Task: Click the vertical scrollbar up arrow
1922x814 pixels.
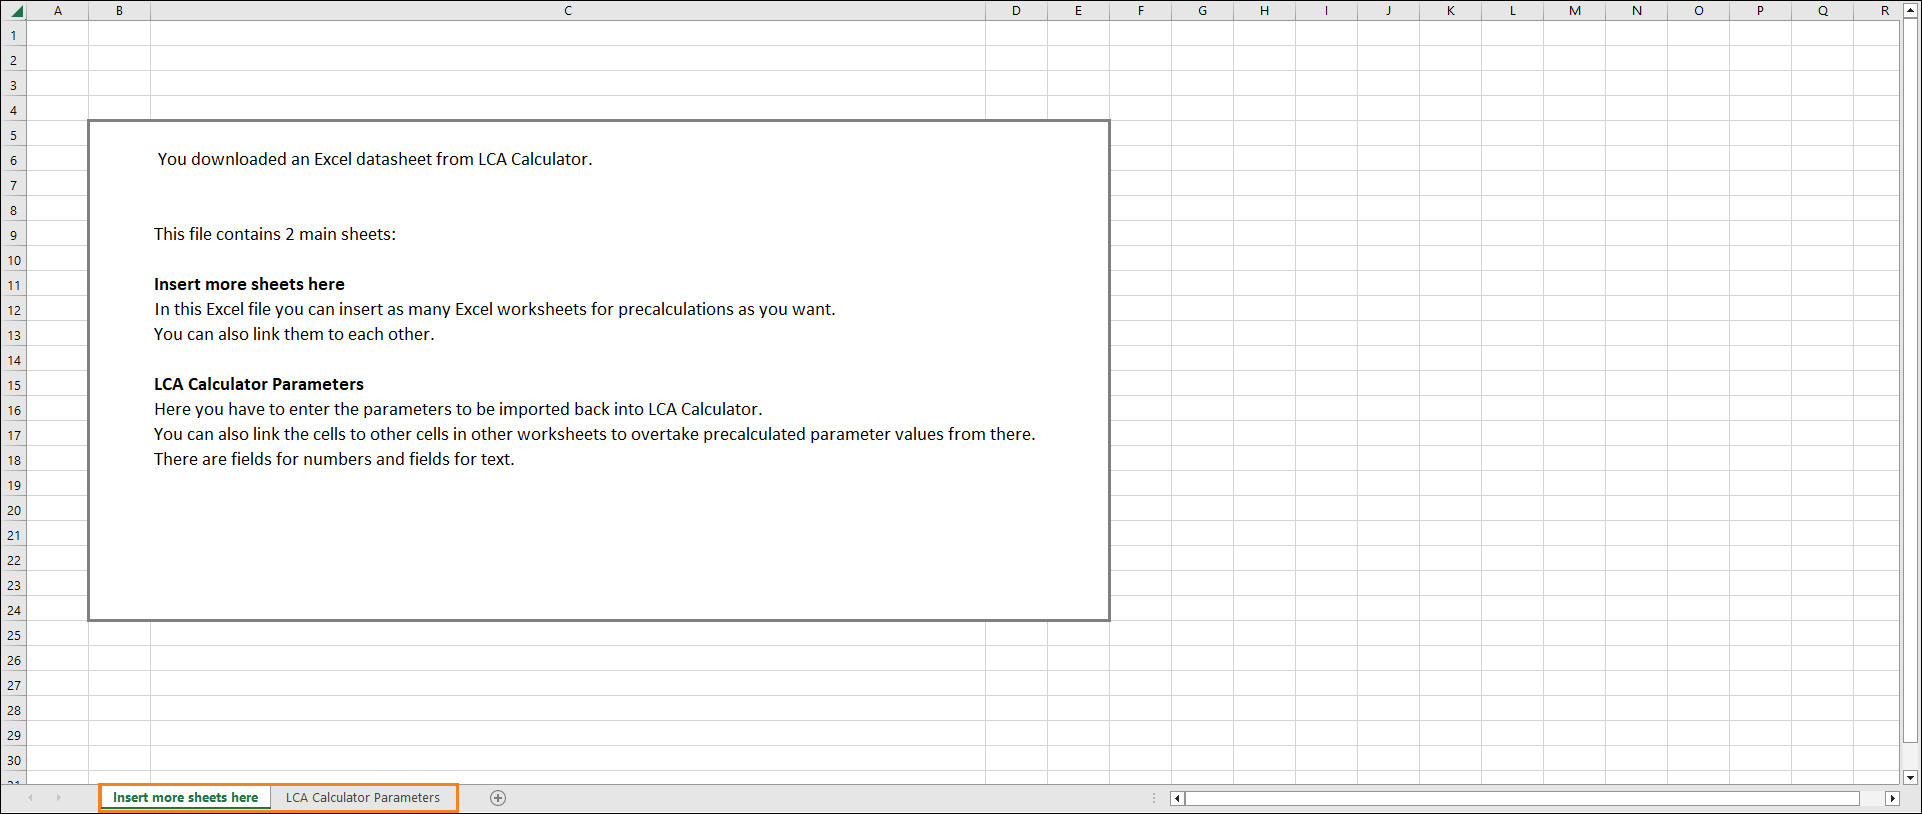Action: tap(1910, 10)
